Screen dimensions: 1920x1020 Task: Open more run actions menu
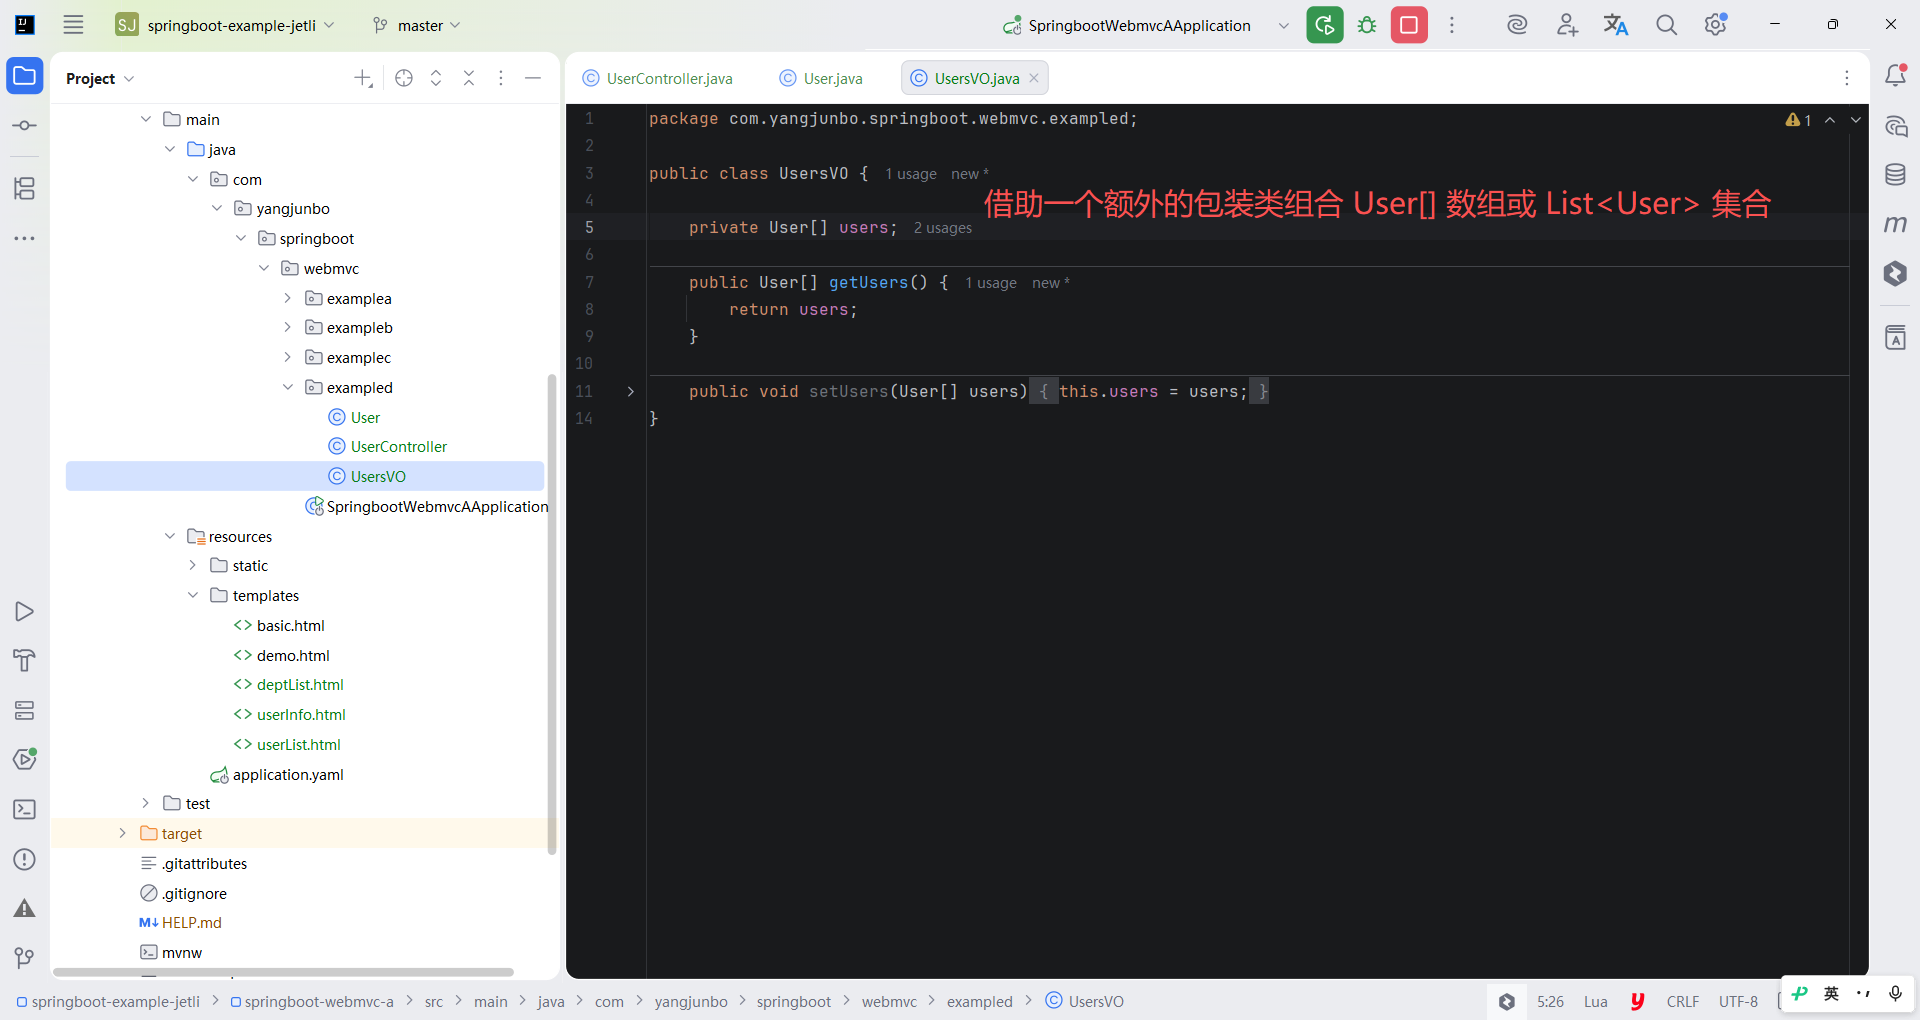click(1452, 25)
